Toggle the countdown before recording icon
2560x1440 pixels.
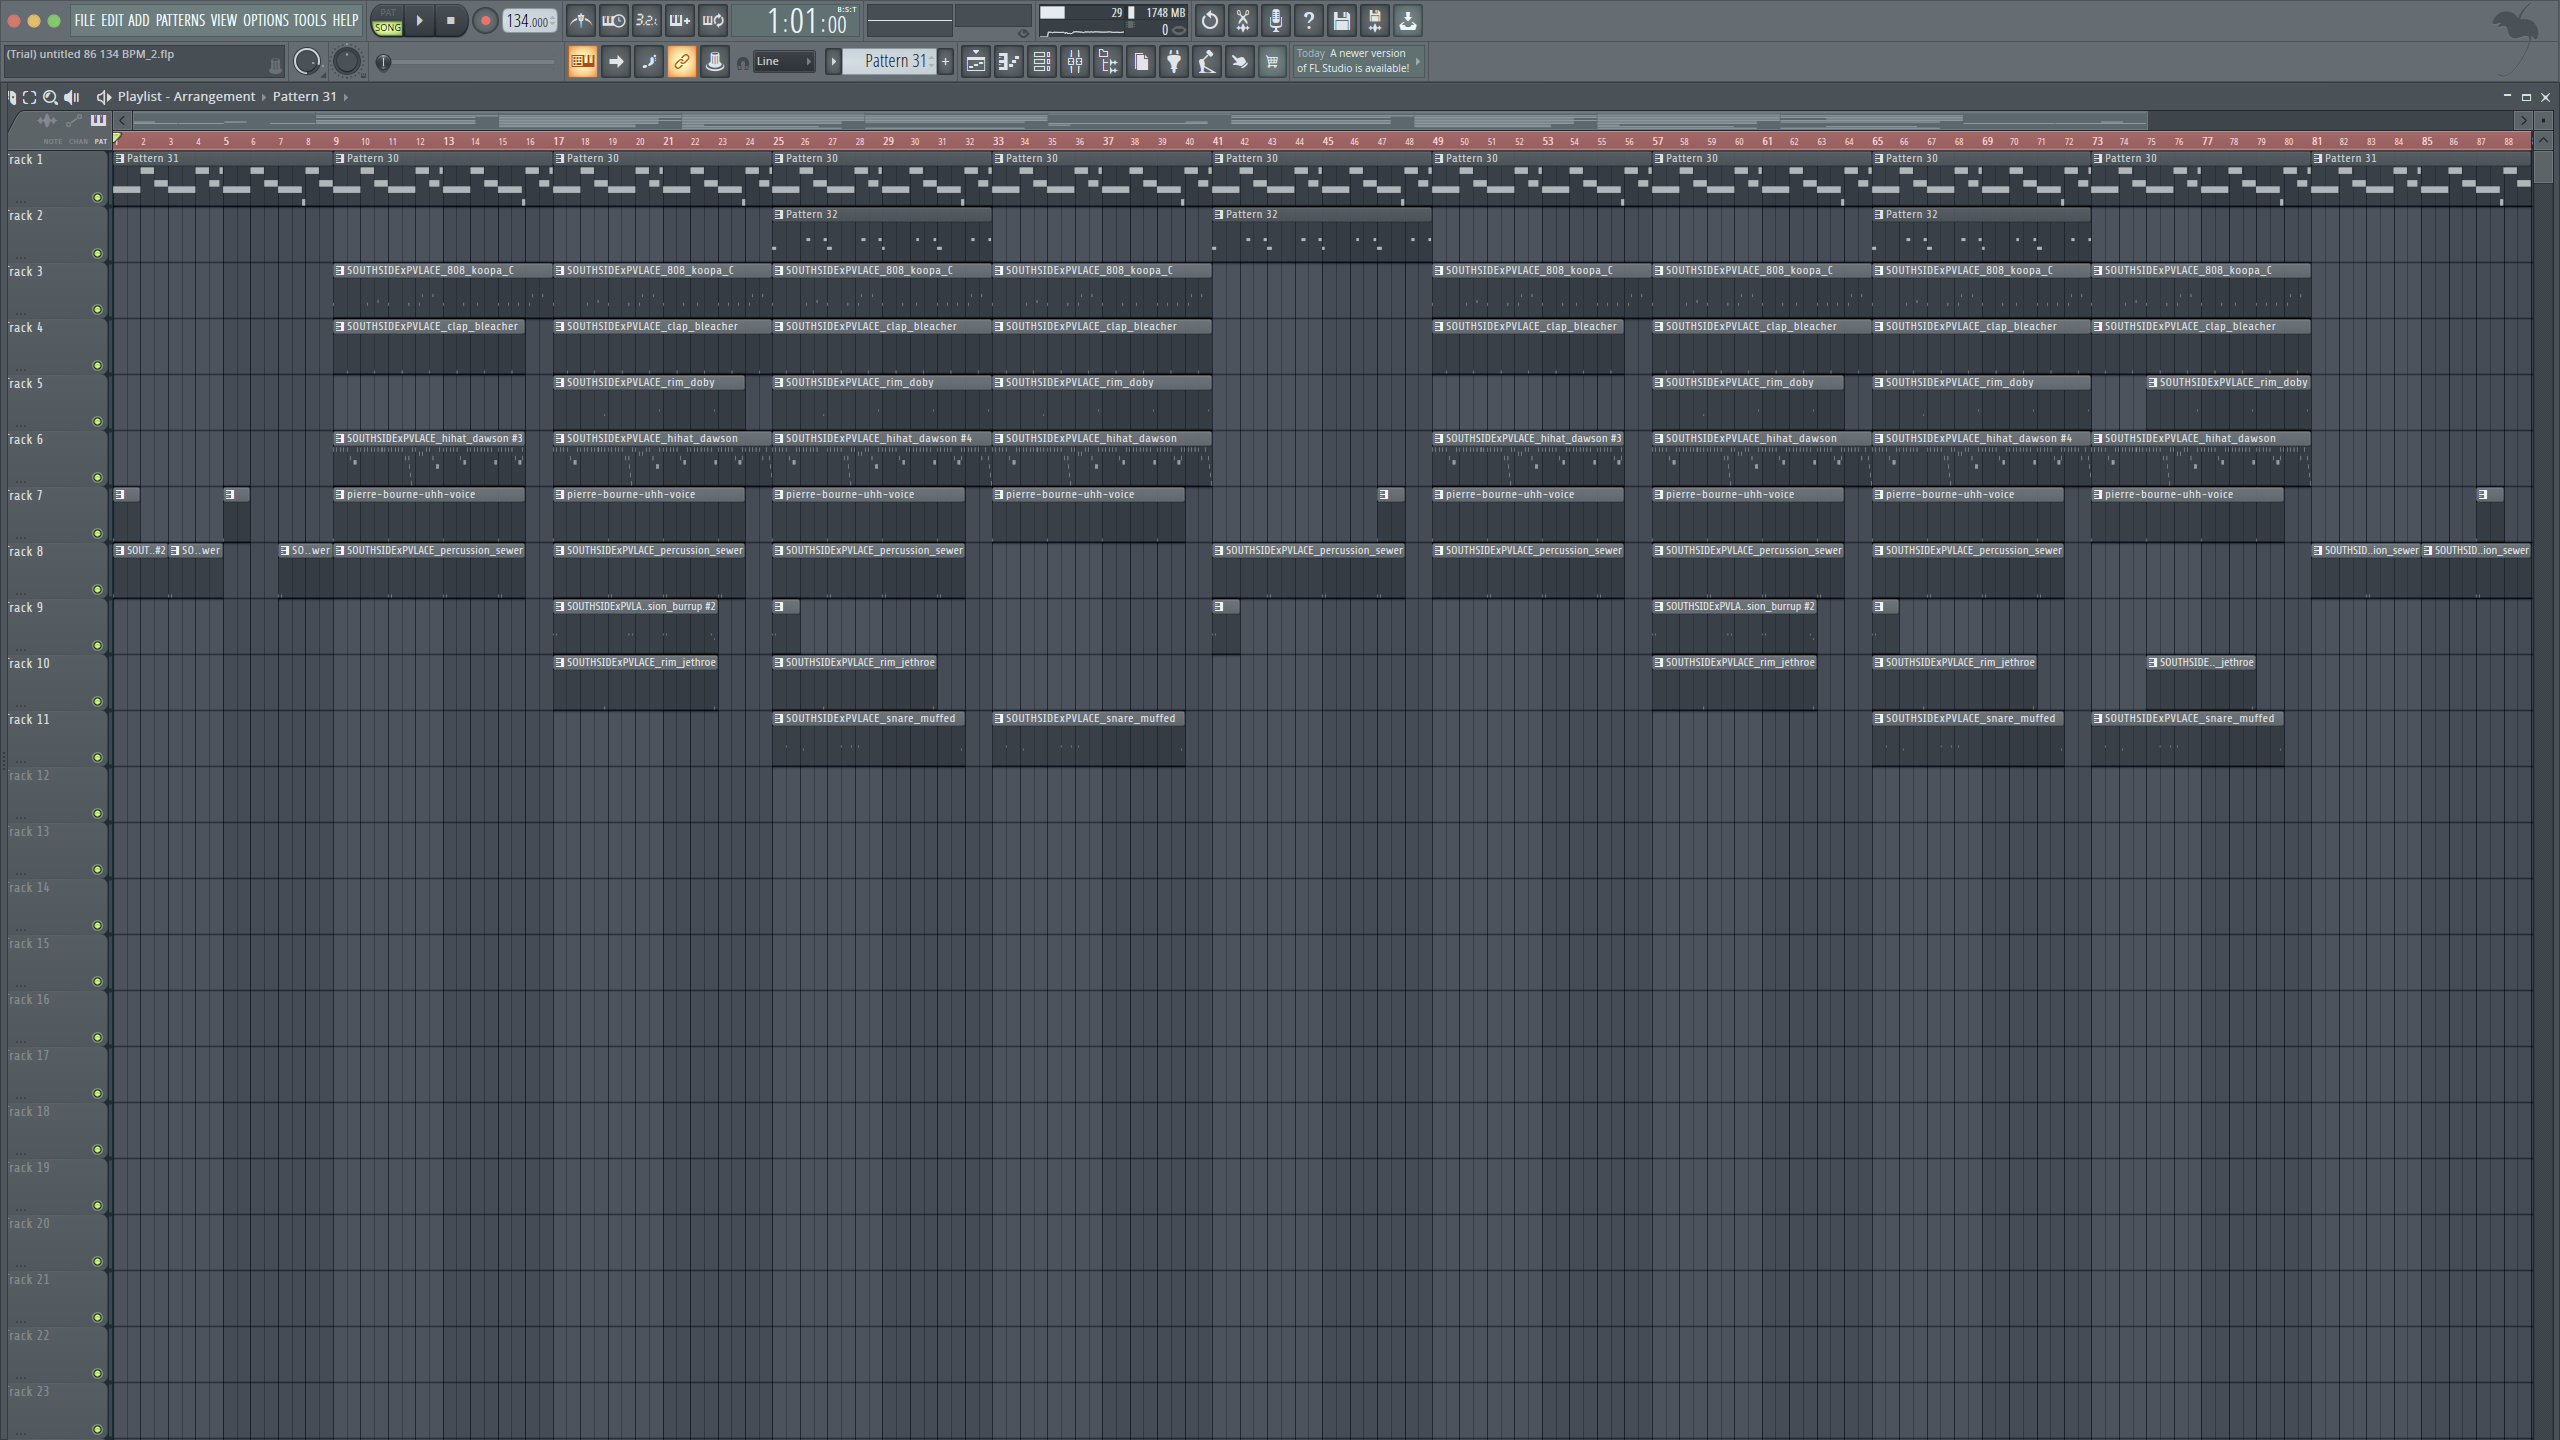[x=646, y=21]
